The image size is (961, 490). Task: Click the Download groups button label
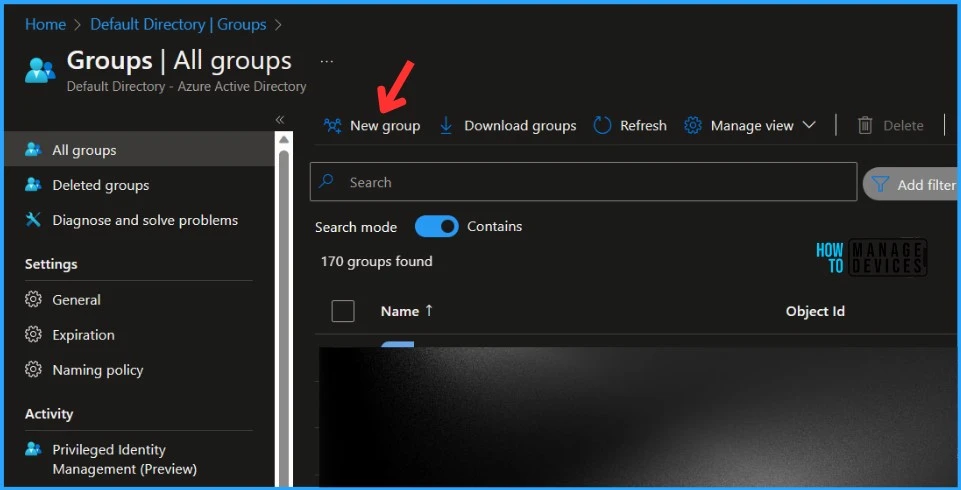(x=520, y=126)
